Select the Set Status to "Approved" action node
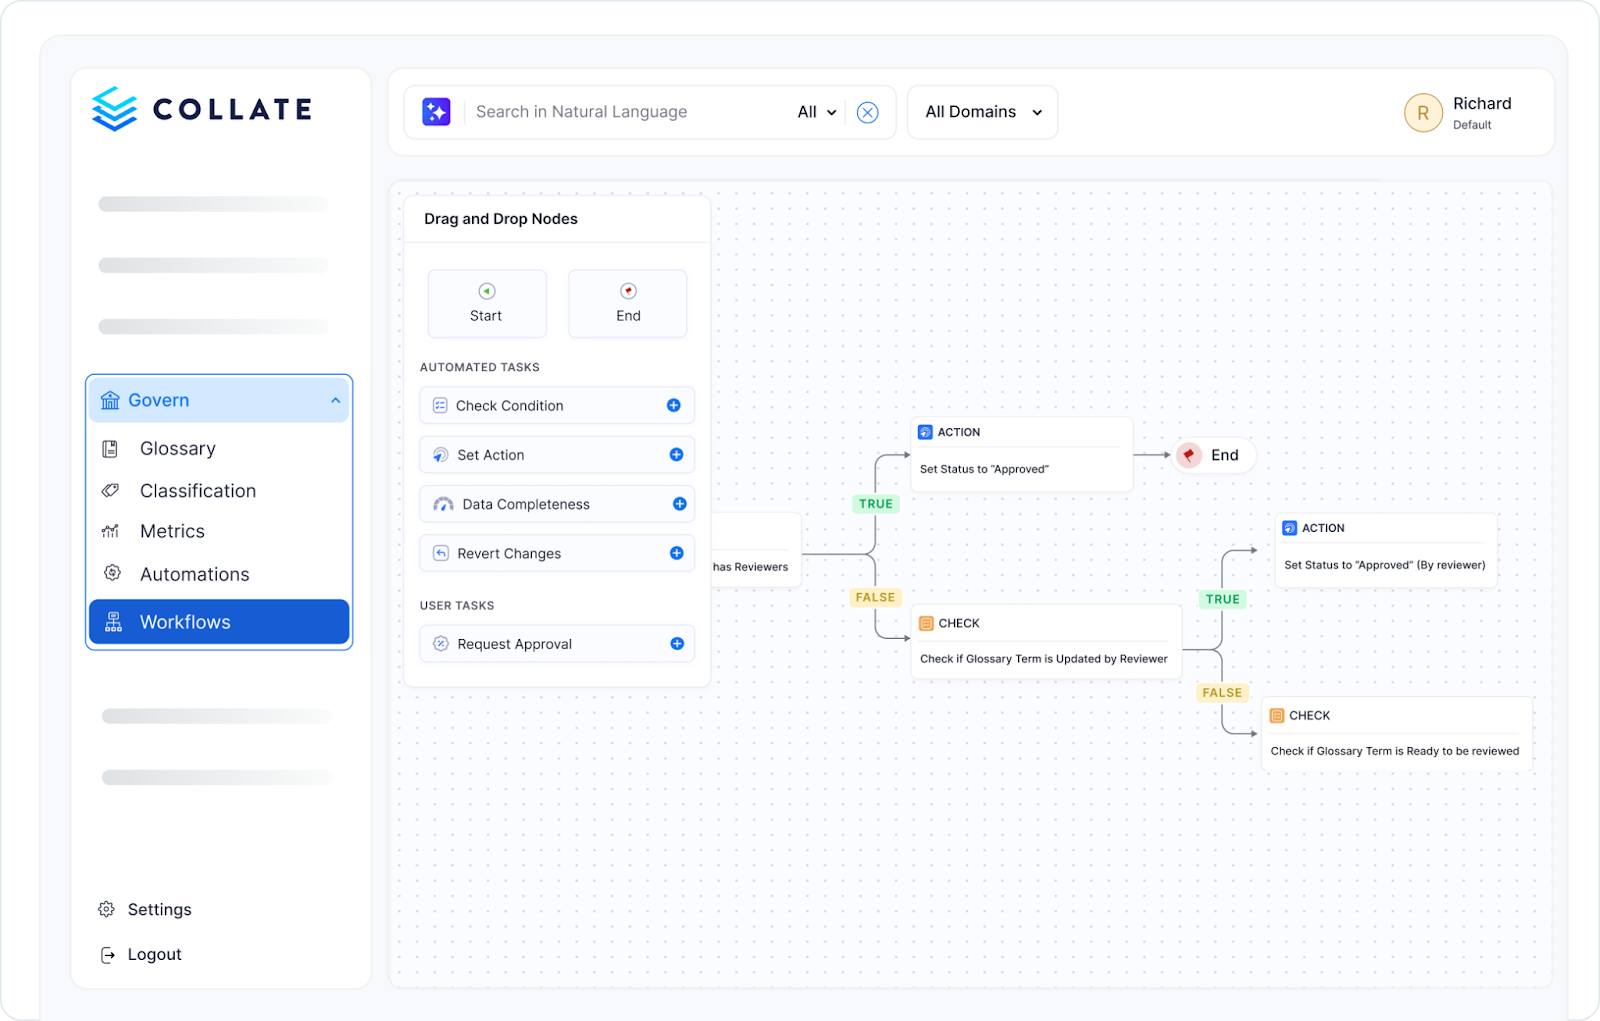 (1022, 454)
